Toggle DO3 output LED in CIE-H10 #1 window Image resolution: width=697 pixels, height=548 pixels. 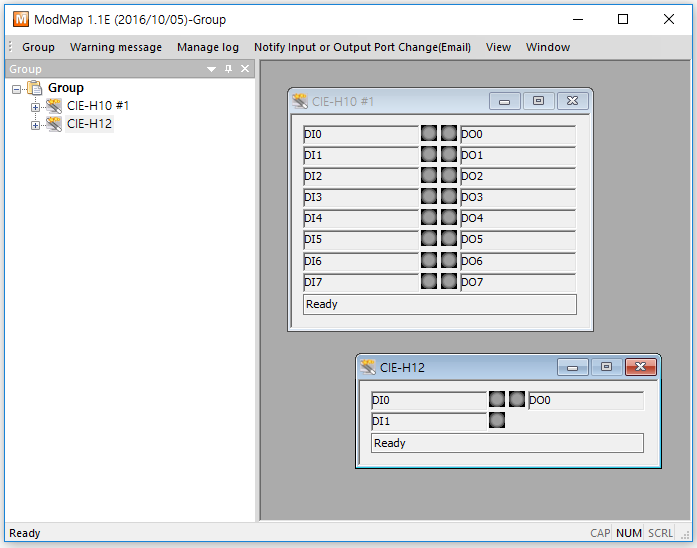click(x=449, y=196)
